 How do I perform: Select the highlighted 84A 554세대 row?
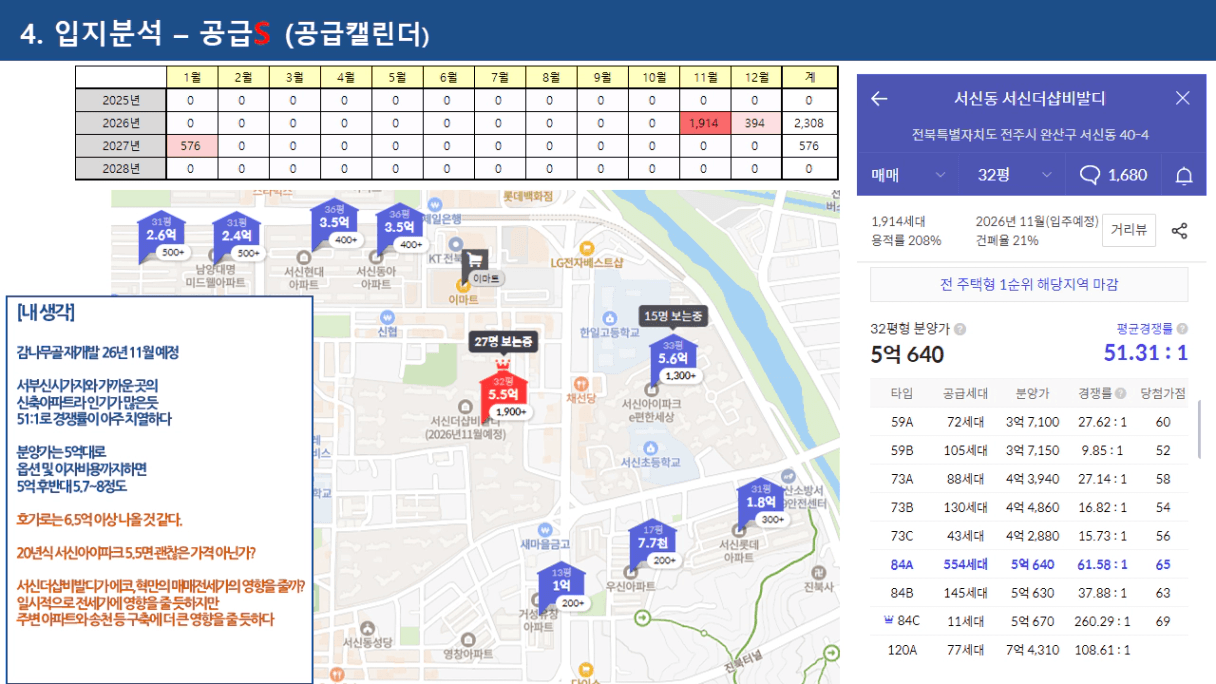pyautogui.click(x=1029, y=564)
